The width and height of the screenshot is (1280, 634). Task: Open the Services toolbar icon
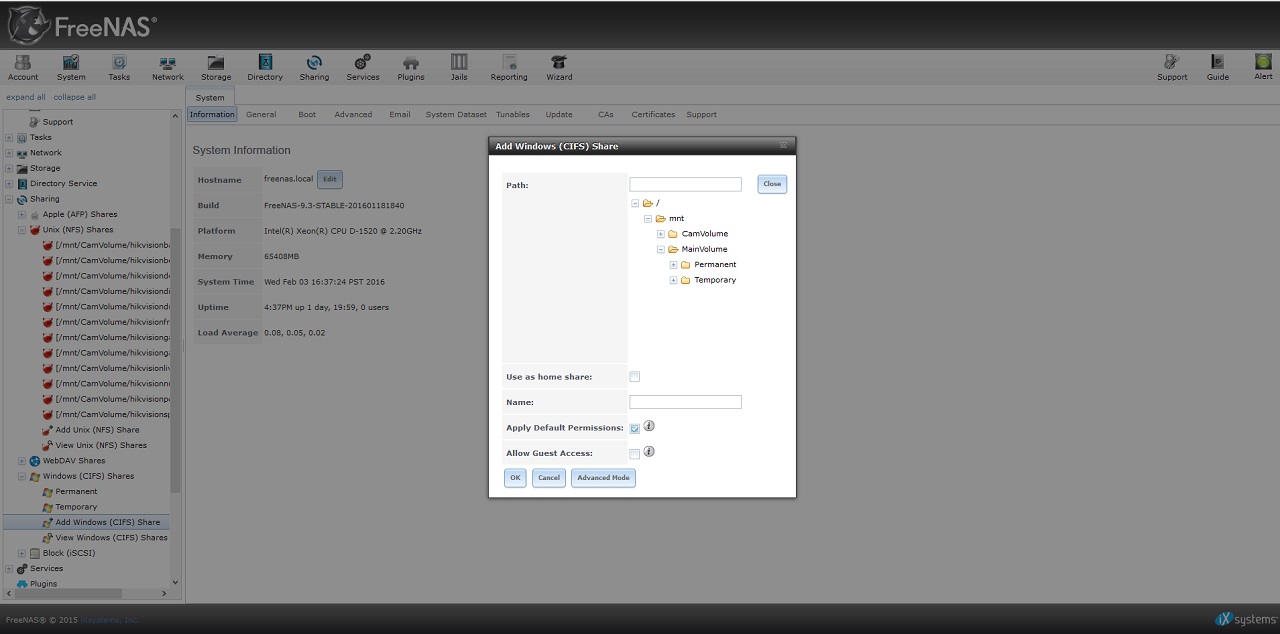(363, 67)
